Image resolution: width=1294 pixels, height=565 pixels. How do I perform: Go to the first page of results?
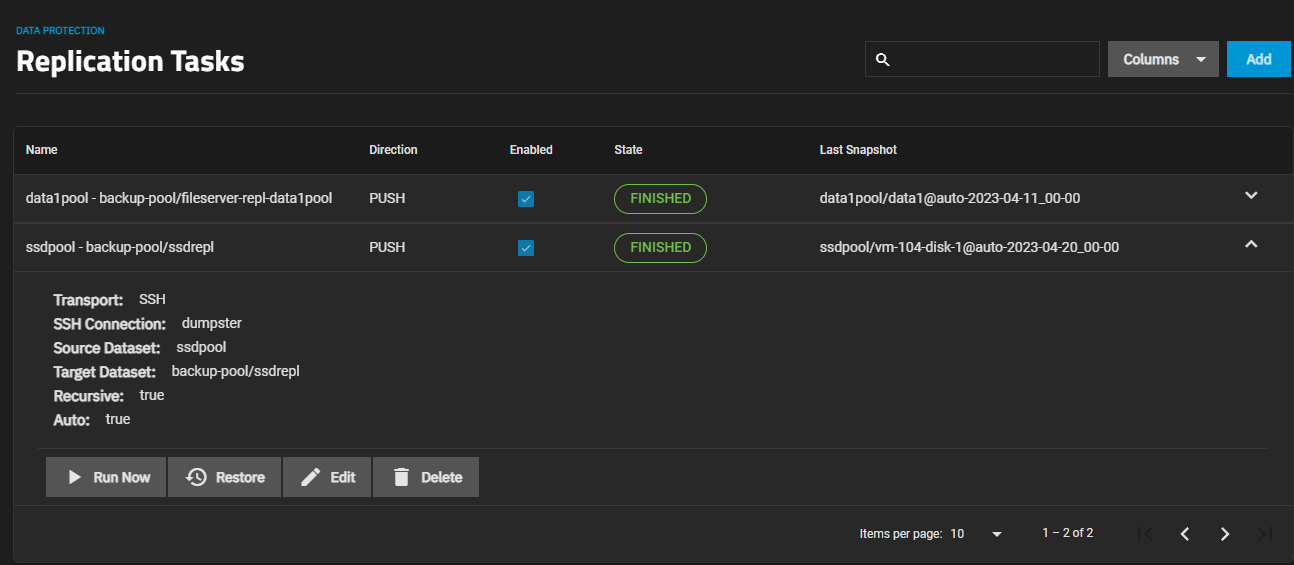1145,534
